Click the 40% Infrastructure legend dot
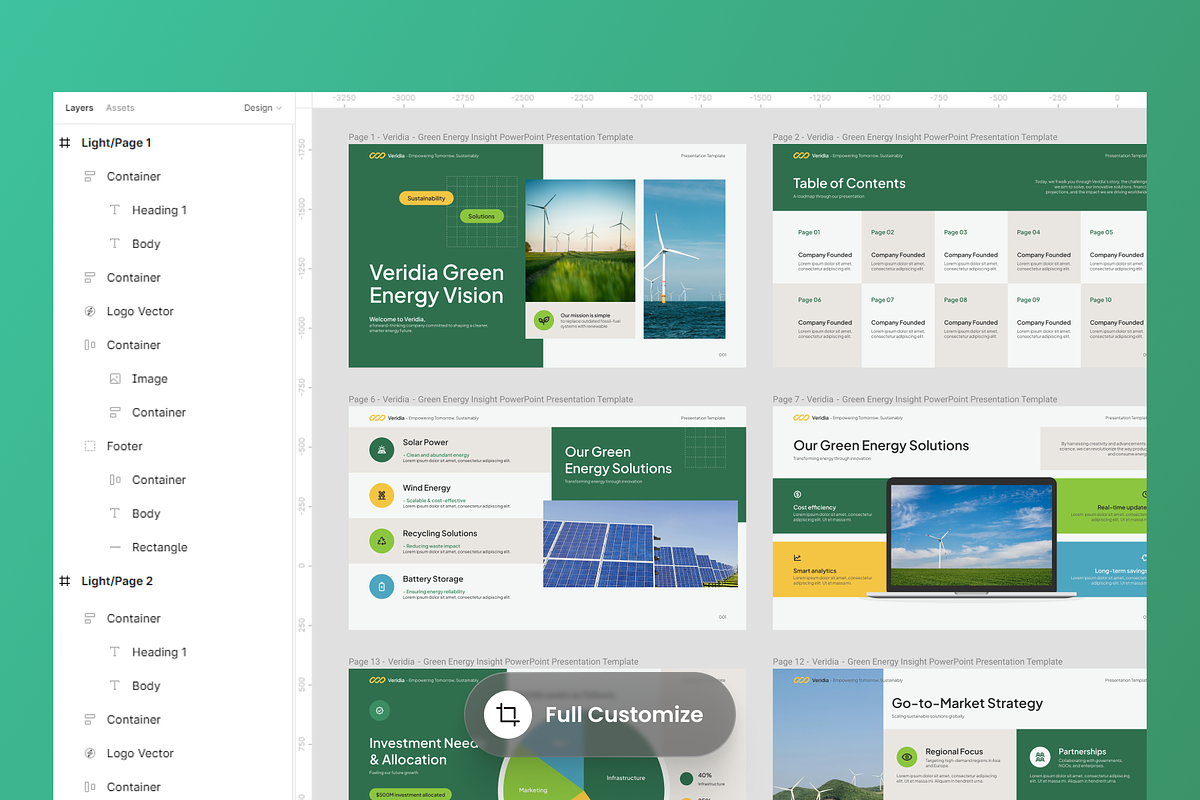The width and height of the screenshot is (1200, 800). (686, 778)
